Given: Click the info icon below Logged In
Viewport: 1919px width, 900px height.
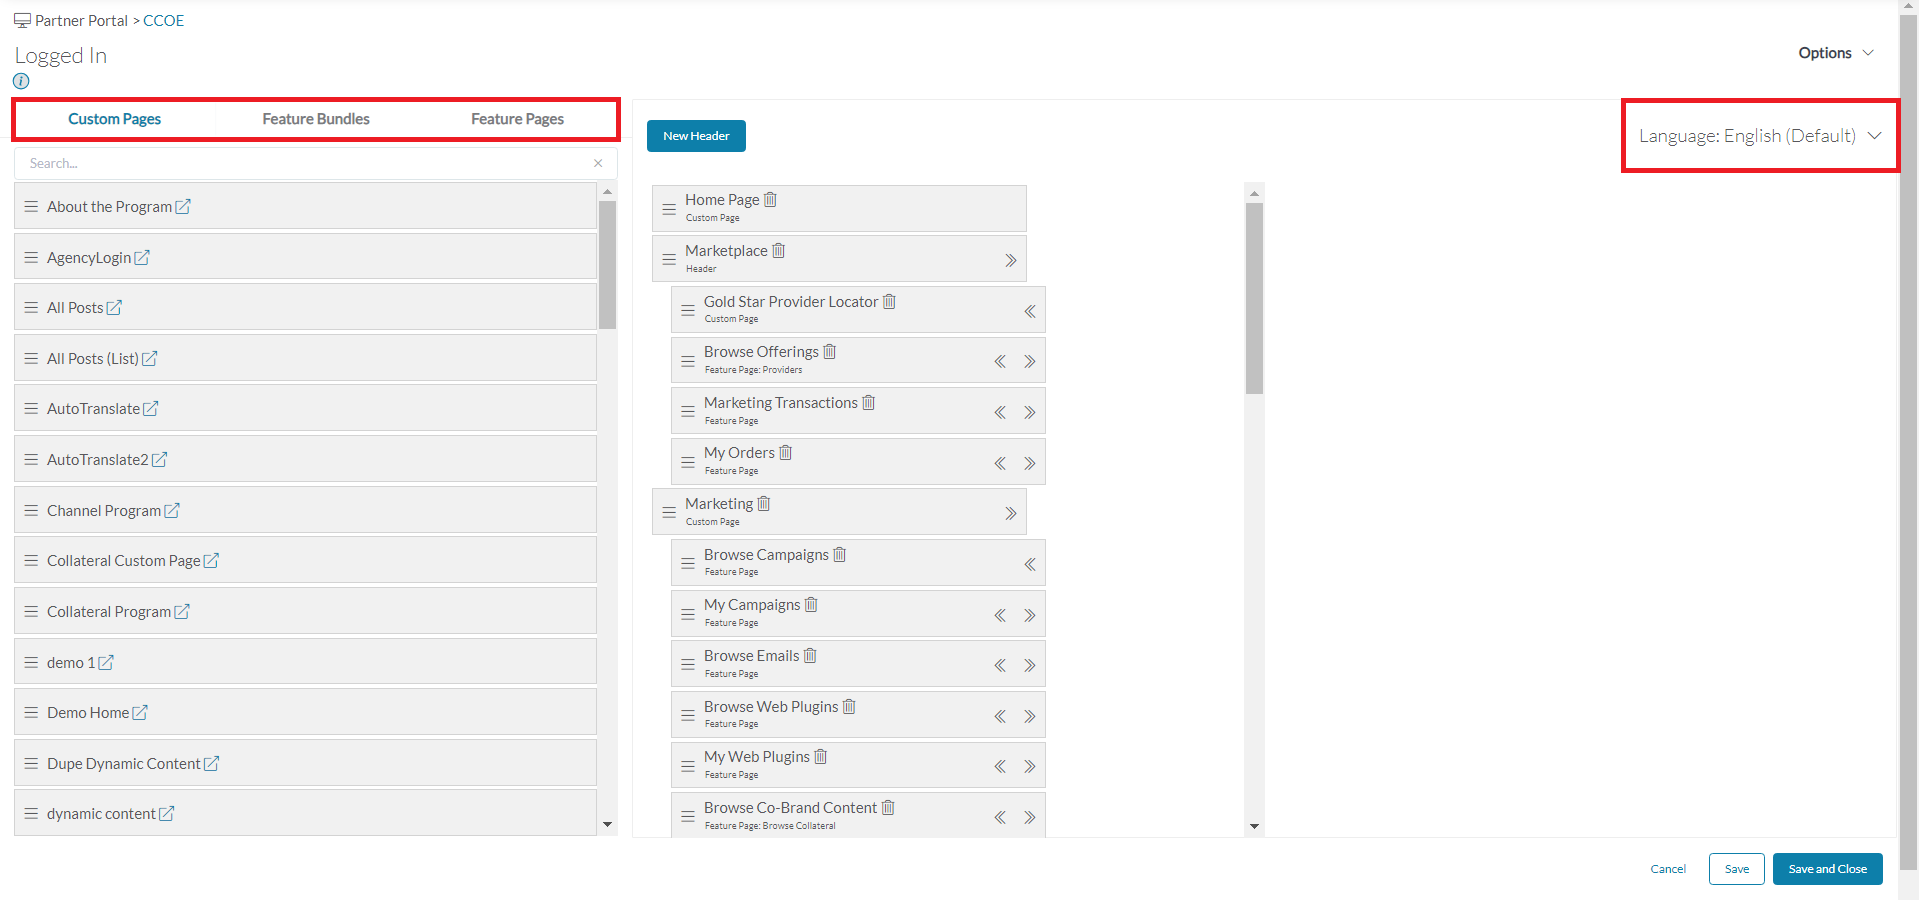Looking at the screenshot, I should pyautogui.click(x=20, y=81).
